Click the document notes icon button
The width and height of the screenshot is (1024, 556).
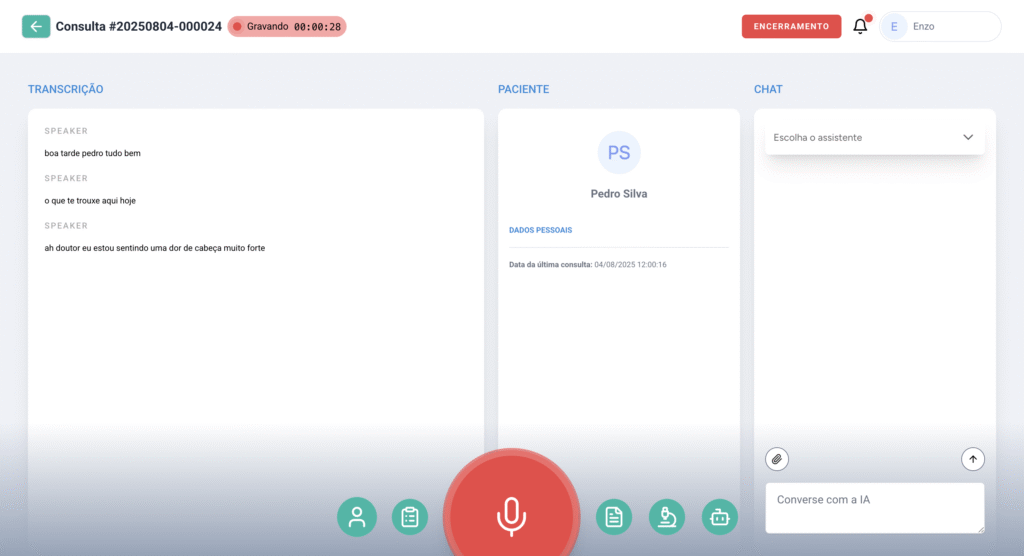[x=614, y=517]
